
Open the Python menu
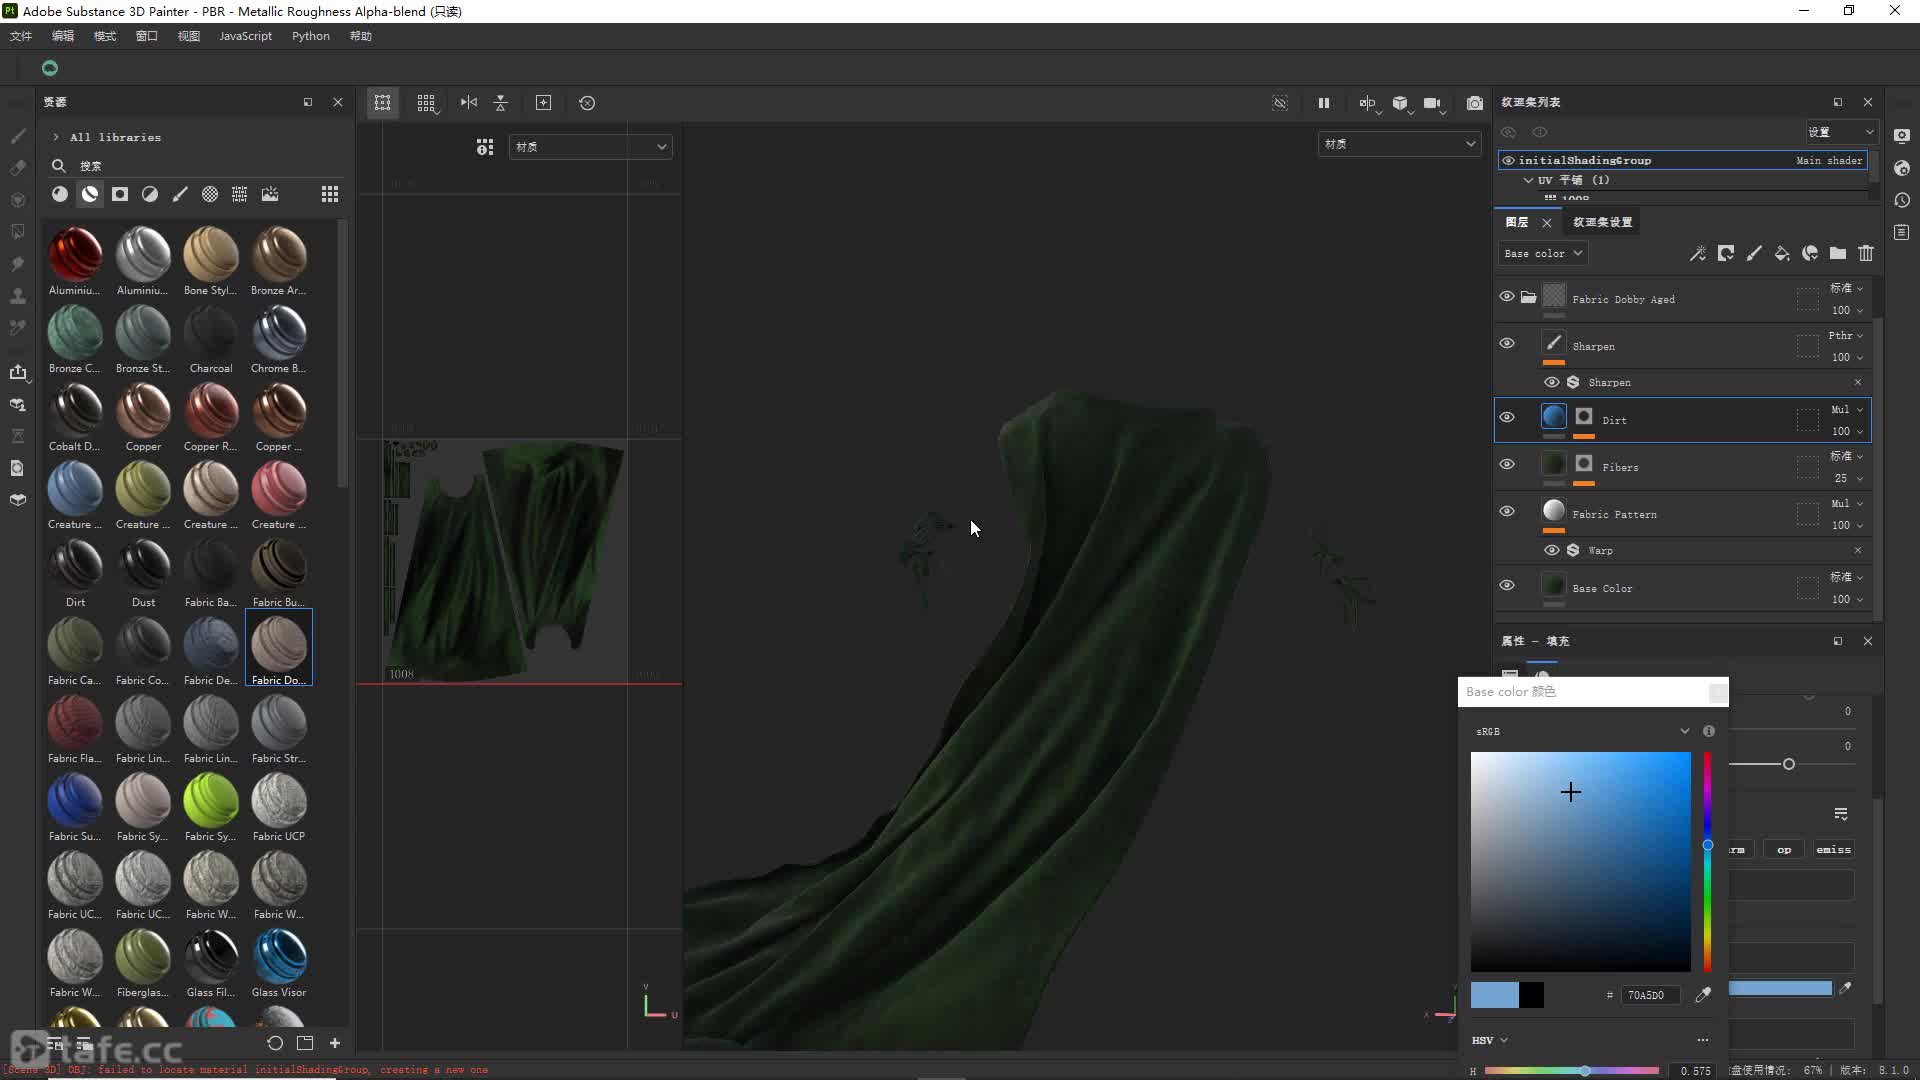pyautogui.click(x=311, y=36)
